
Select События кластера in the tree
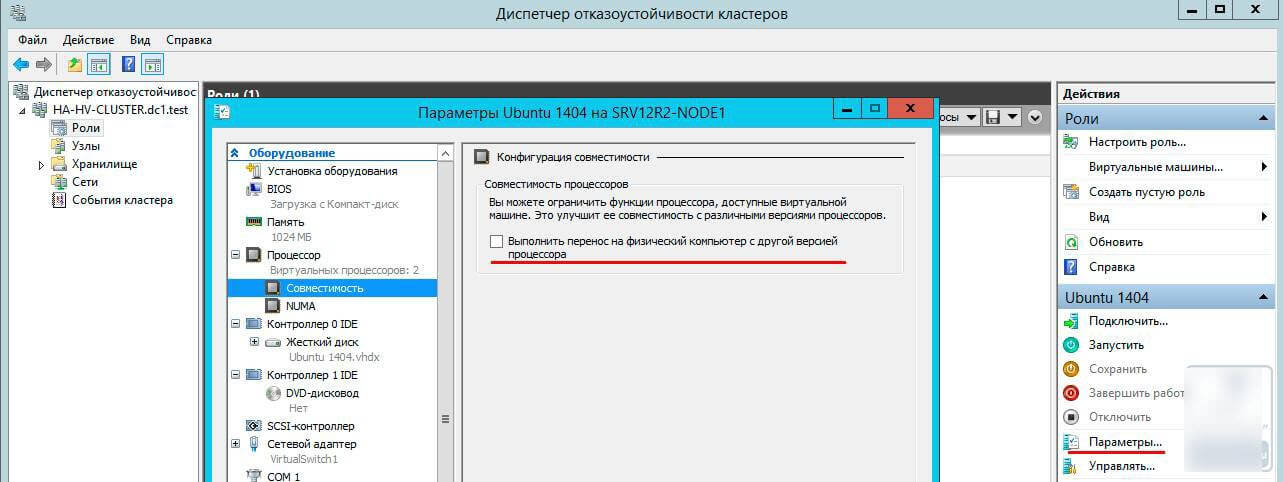tap(122, 200)
